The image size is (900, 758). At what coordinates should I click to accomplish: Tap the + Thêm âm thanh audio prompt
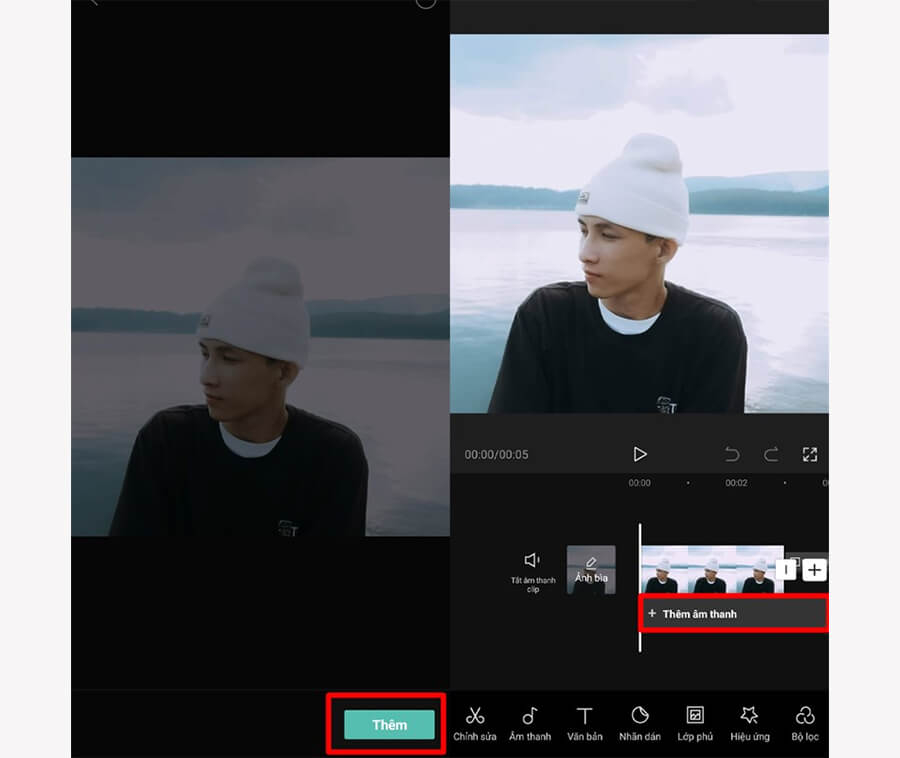(x=733, y=612)
